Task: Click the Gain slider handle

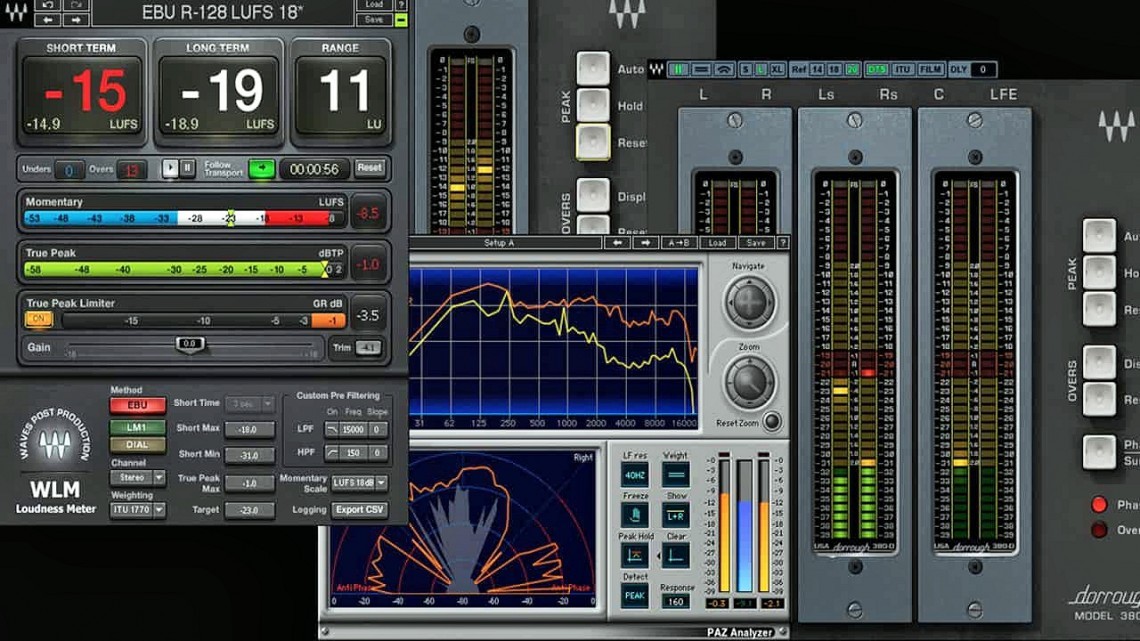Action: coord(189,344)
